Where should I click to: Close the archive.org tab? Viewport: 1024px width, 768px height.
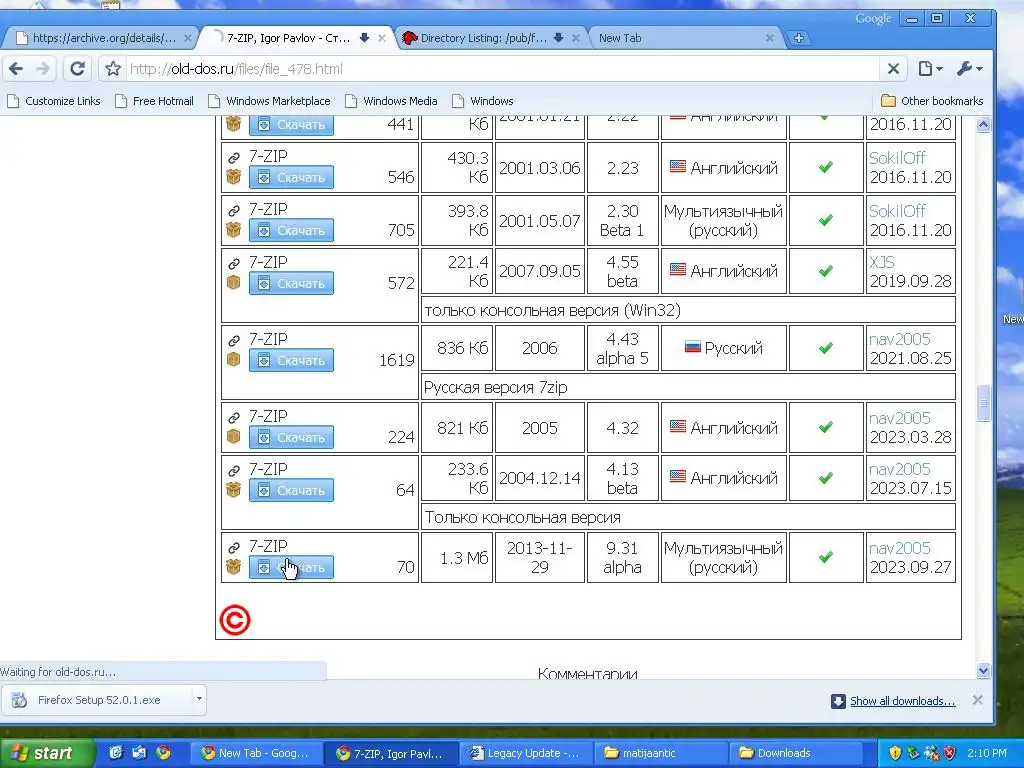click(x=187, y=39)
